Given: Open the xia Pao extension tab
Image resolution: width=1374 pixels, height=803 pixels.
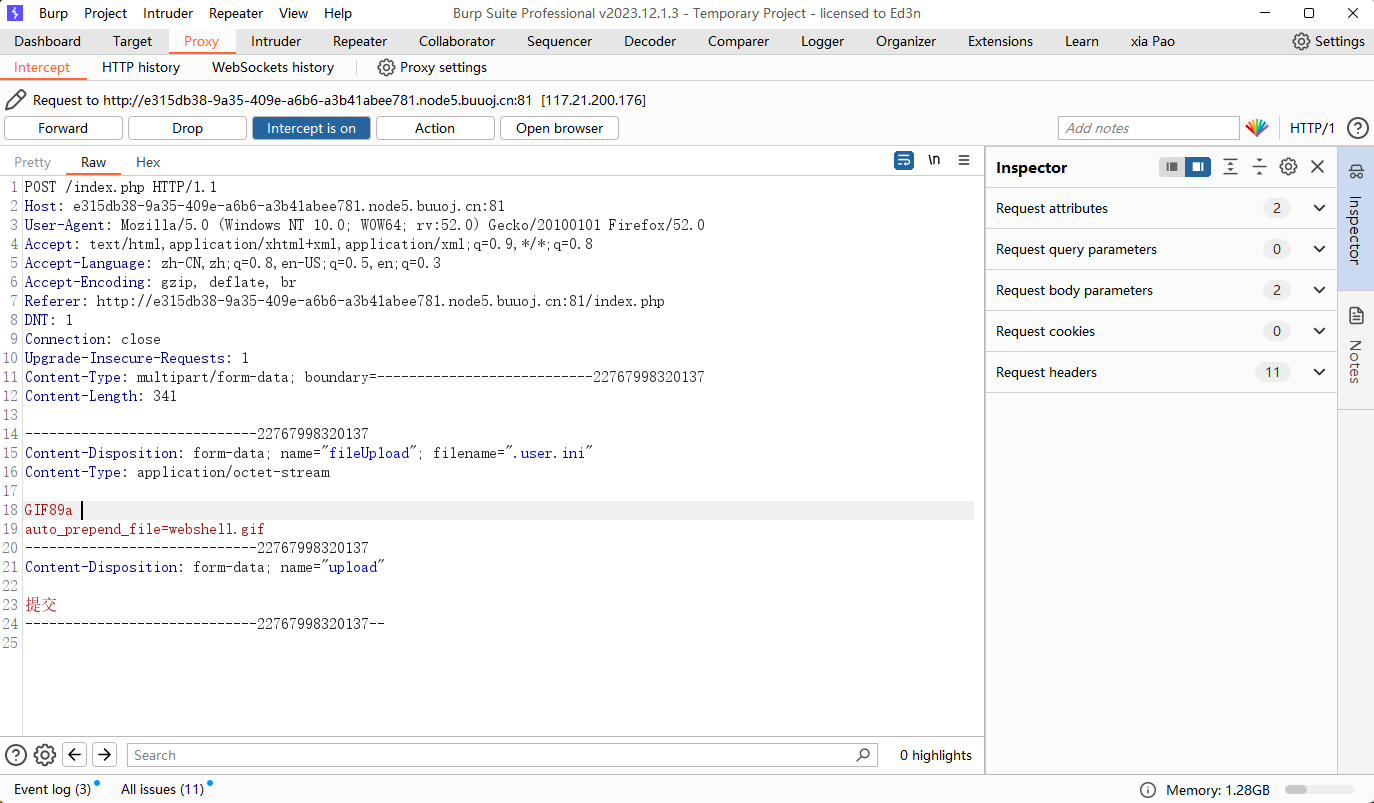Looking at the screenshot, I should coord(1152,41).
